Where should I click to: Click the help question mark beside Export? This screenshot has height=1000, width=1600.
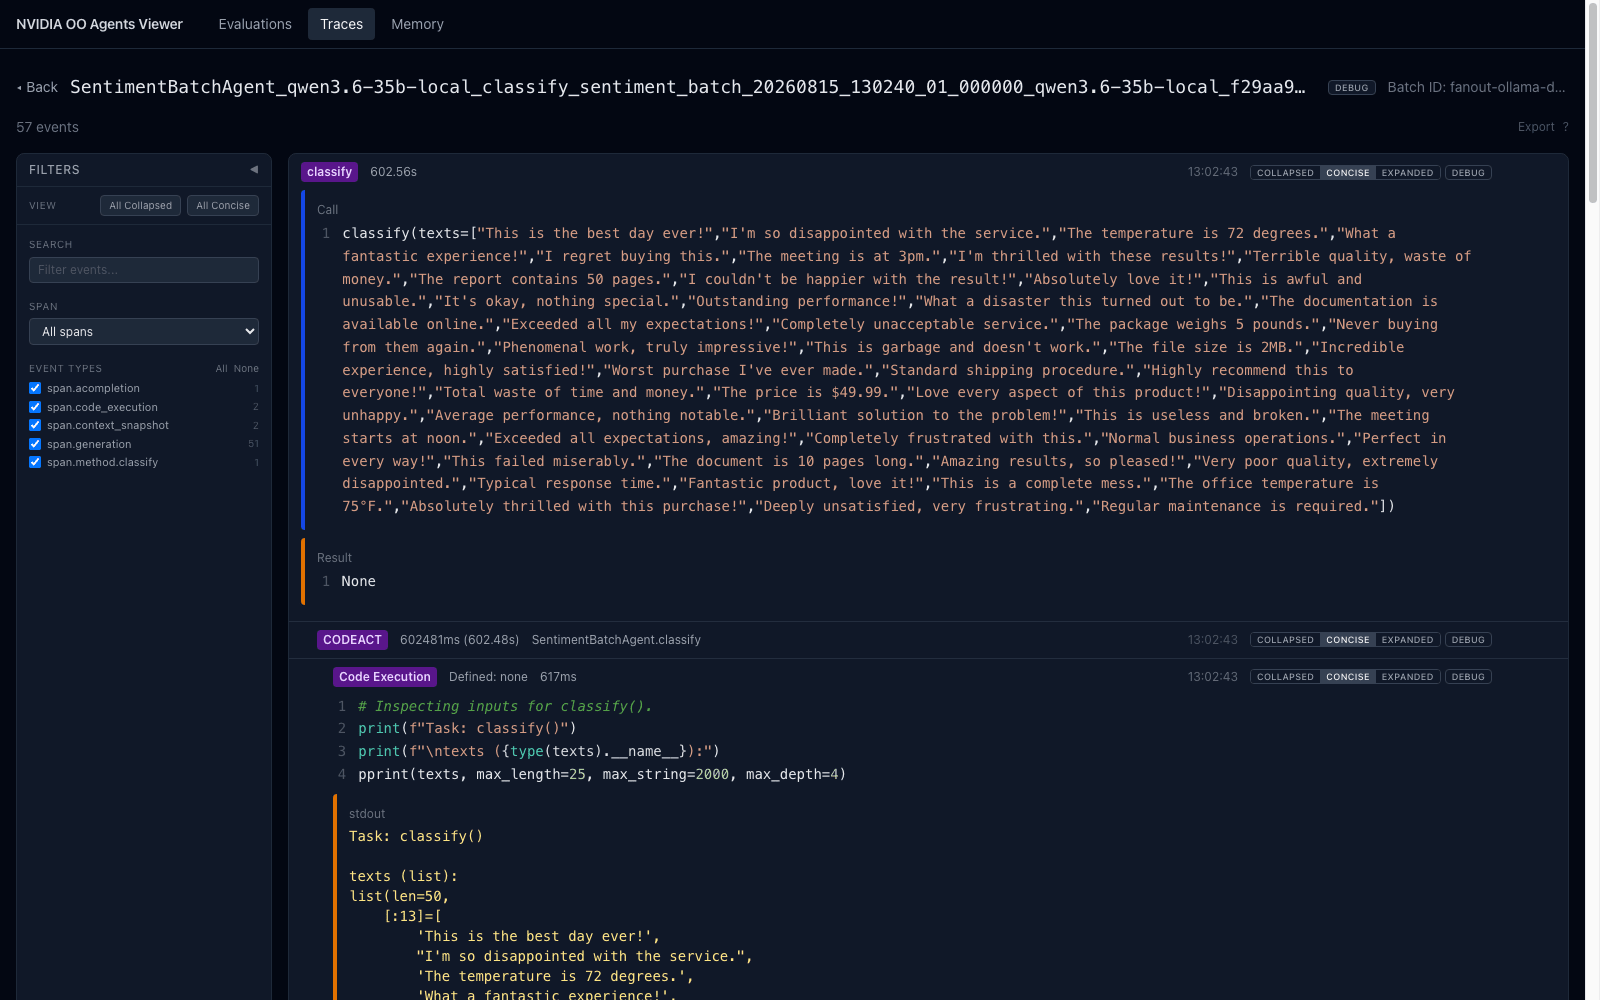tap(1565, 127)
